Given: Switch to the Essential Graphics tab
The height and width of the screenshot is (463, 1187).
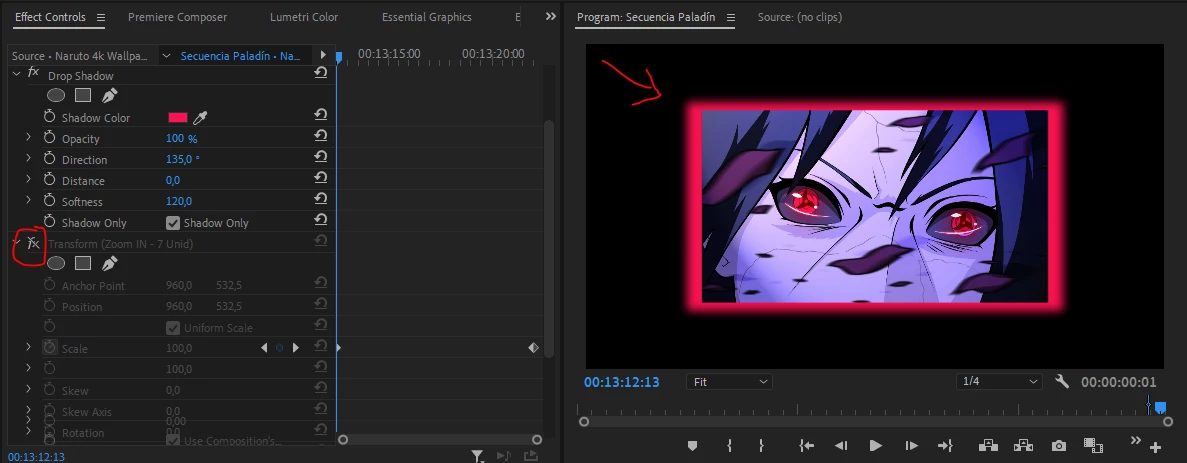Looking at the screenshot, I should pyautogui.click(x=427, y=17).
